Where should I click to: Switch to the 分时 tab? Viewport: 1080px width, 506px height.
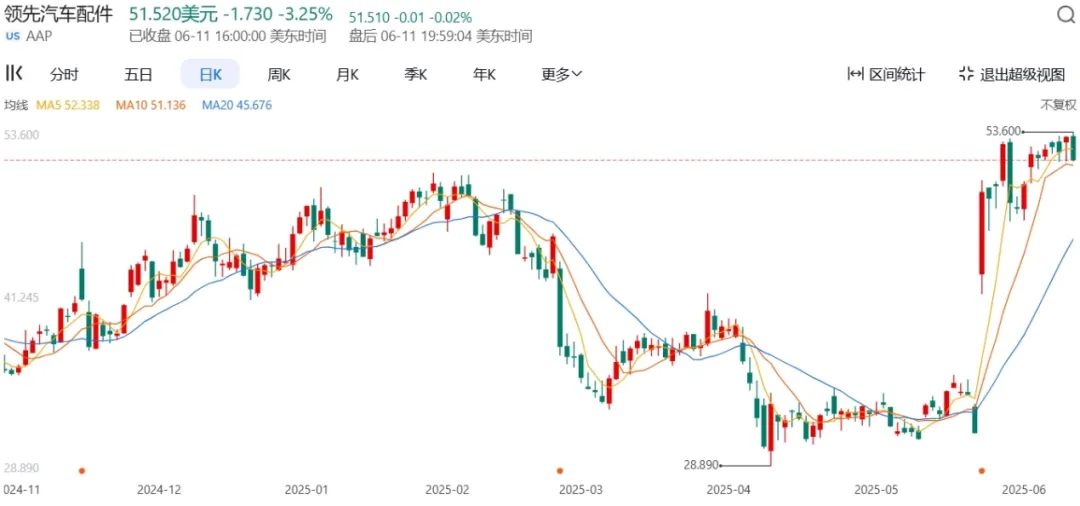pos(64,74)
